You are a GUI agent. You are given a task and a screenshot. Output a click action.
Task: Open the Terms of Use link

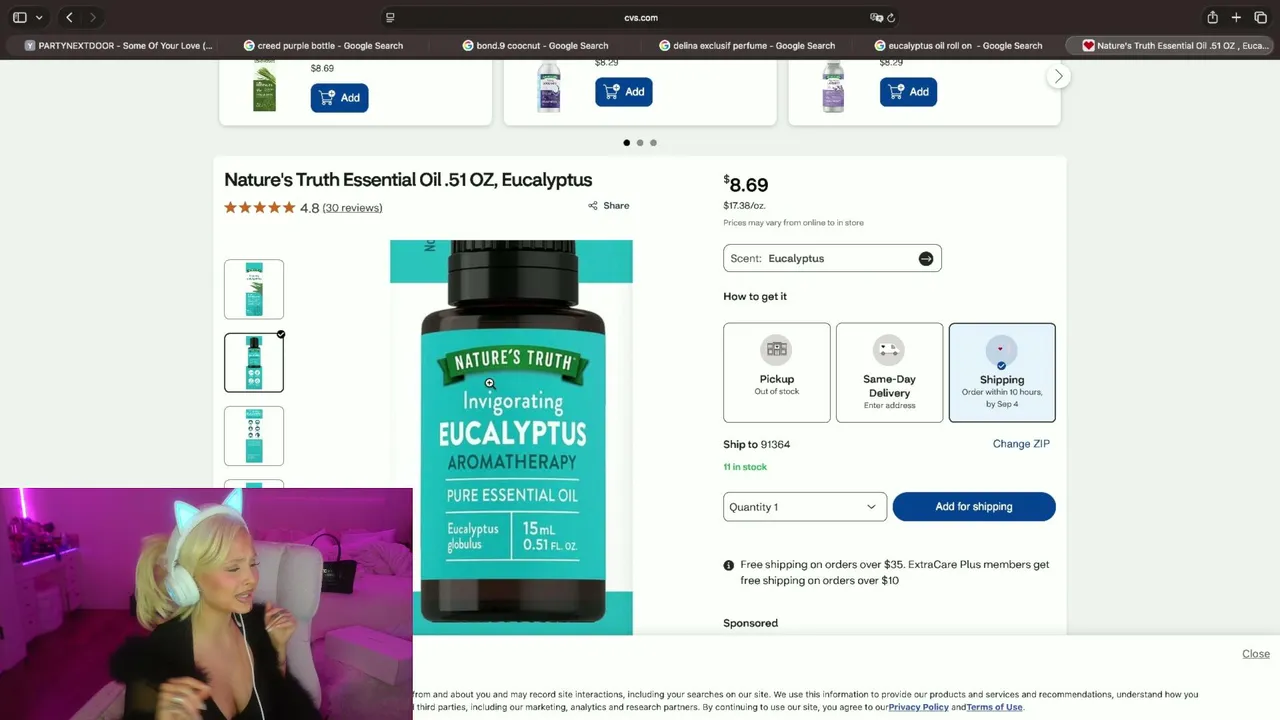[994, 707]
